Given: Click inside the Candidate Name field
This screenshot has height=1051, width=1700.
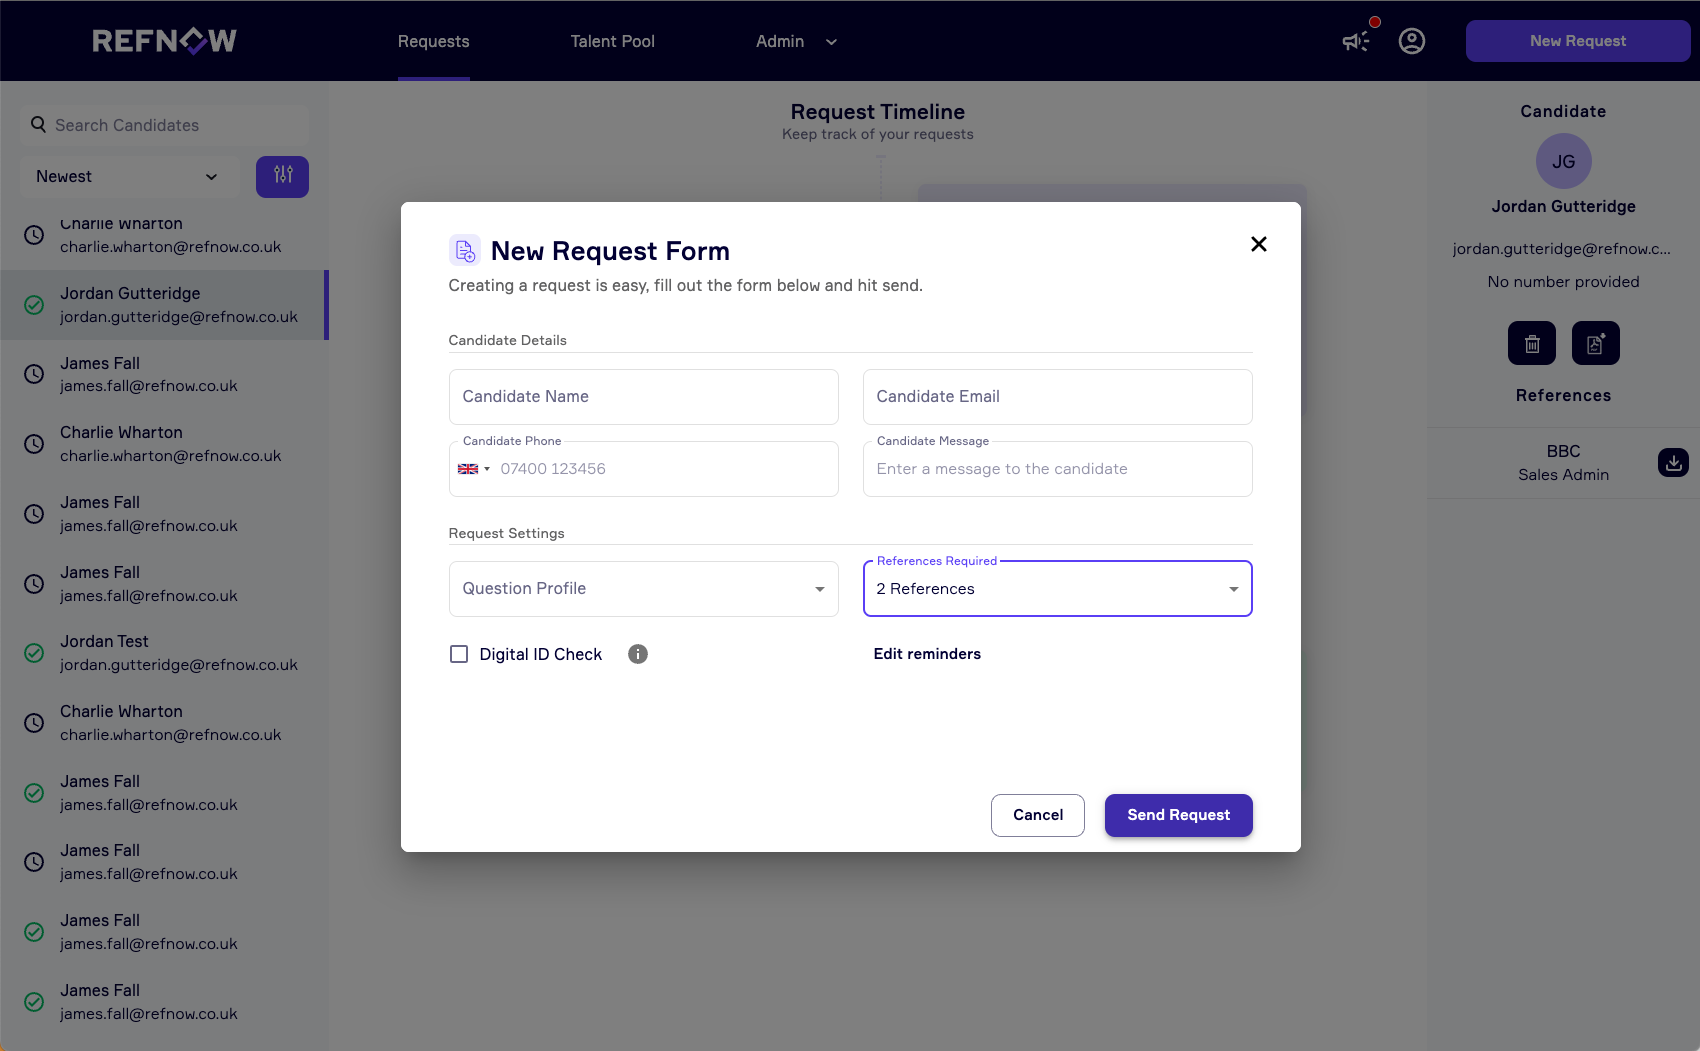Looking at the screenshot, I should click(643, 396).
